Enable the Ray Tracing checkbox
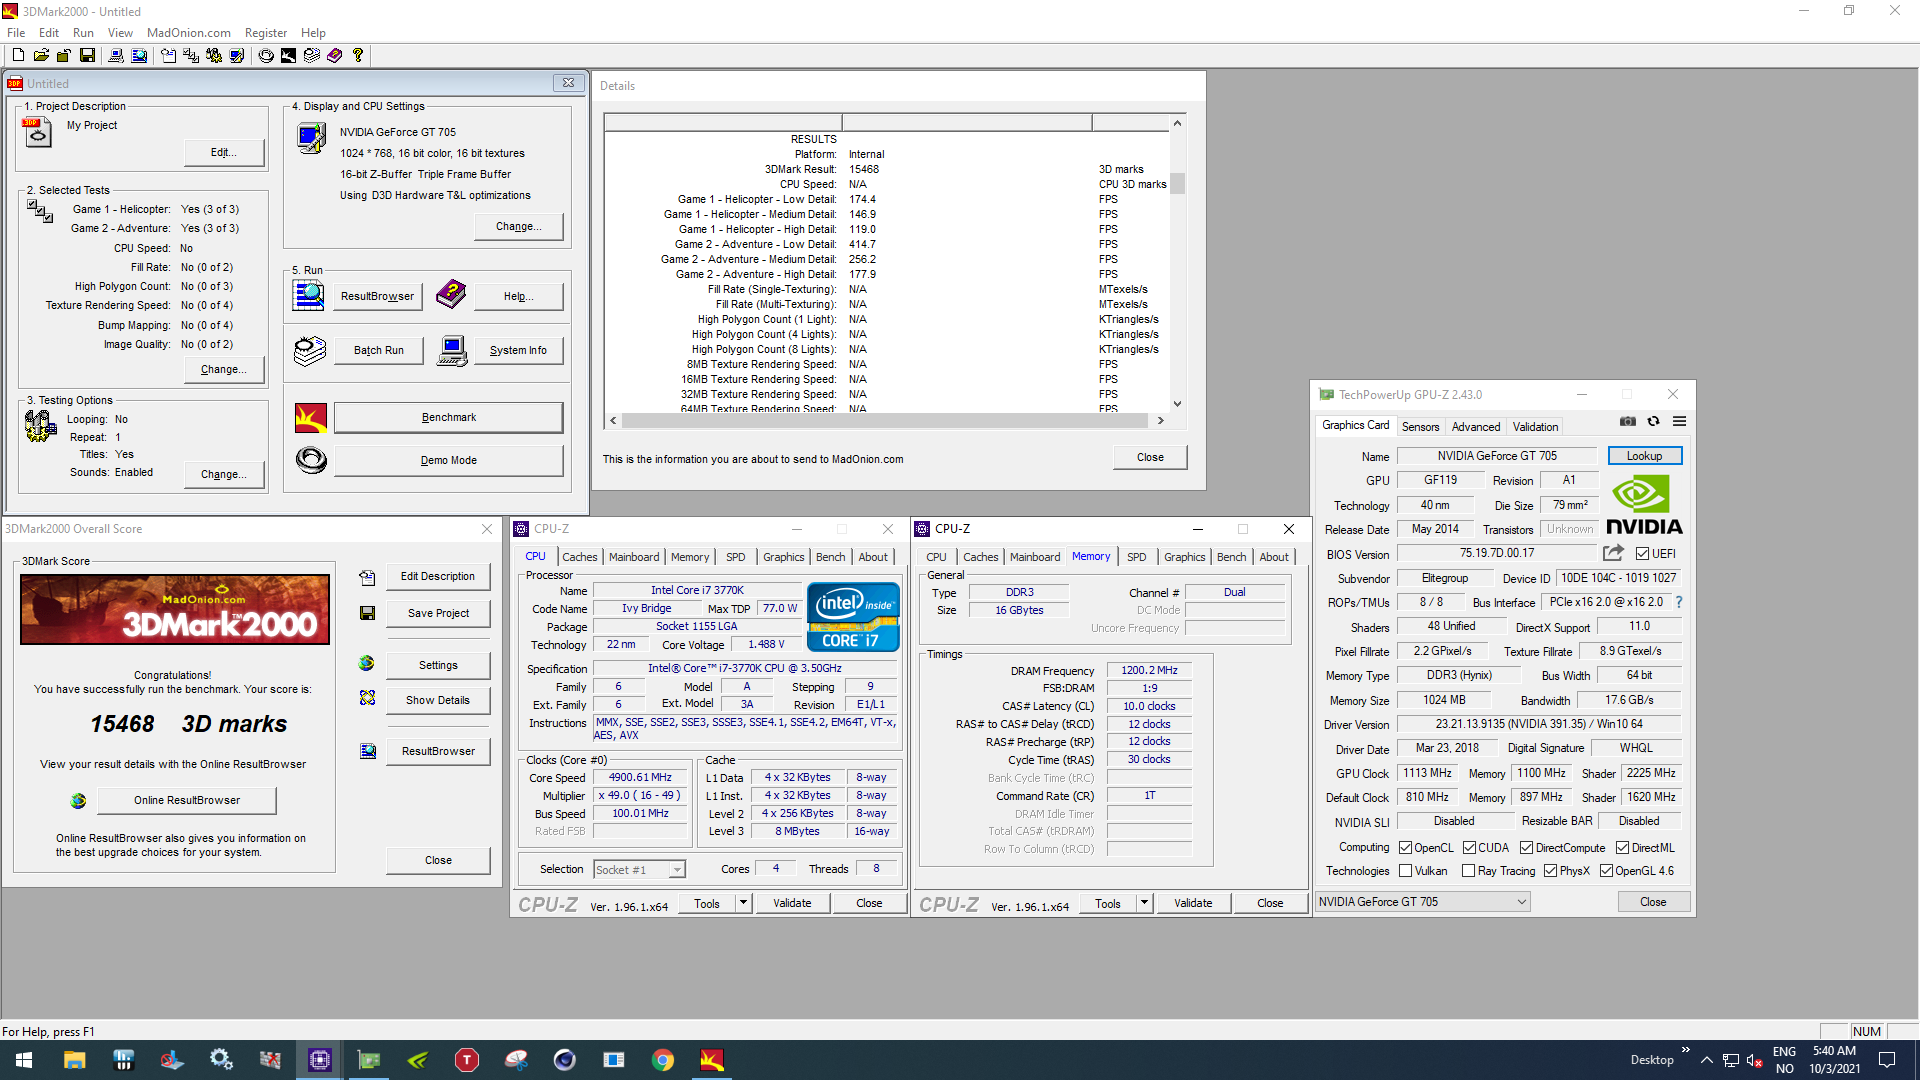Viewport: 1920px width, 1080px height. coord(1468,871)
